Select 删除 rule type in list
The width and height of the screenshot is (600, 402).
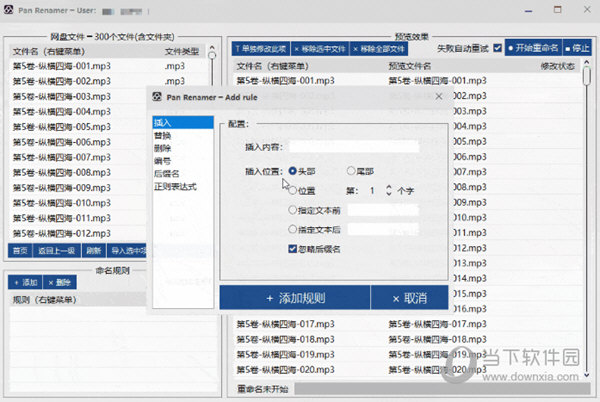pos(183,148)
